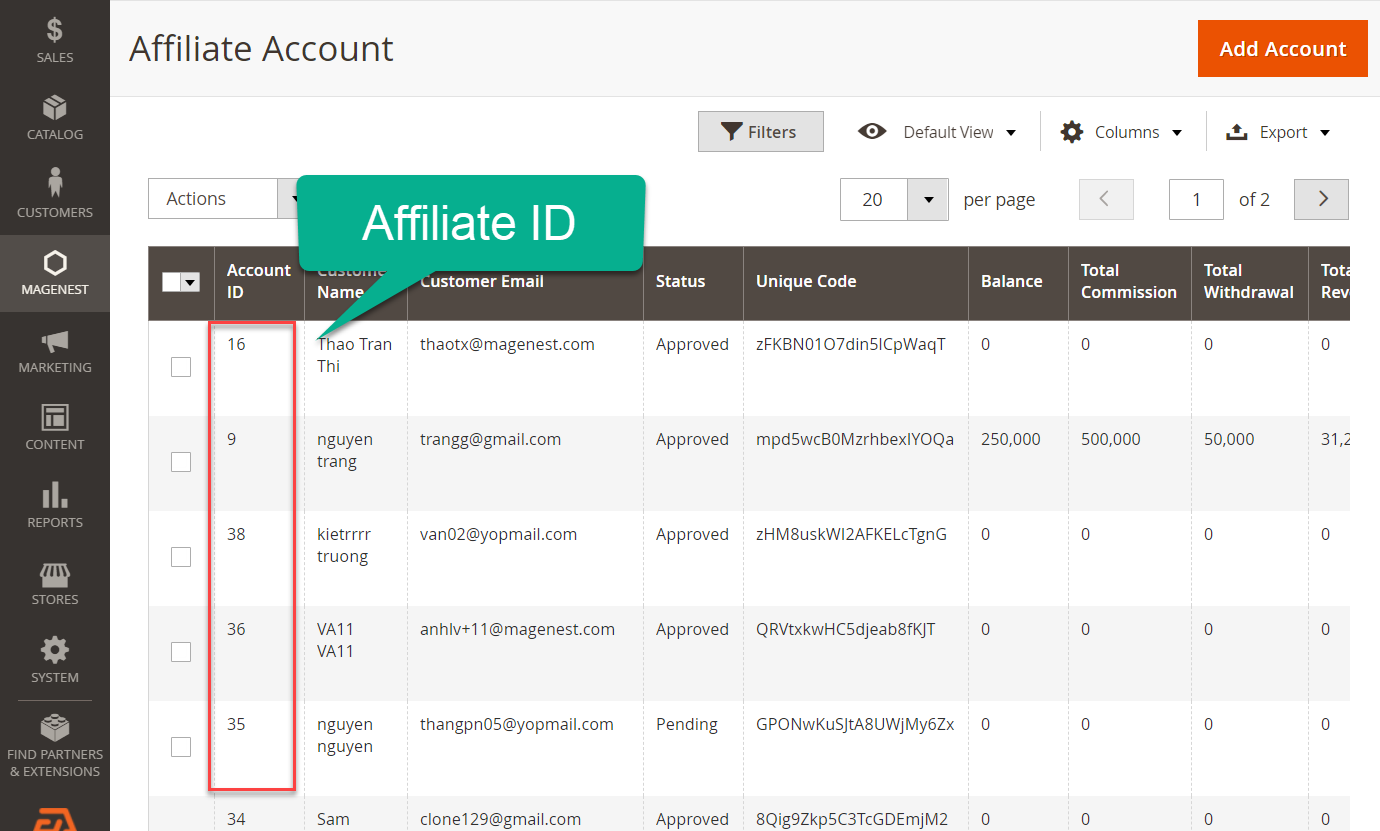Click unique code mpd5wcB0MzrhbexIYOQa
The height and width of the screenshot is (831, 1380).
pyautogui.click(x=855, y=439)
